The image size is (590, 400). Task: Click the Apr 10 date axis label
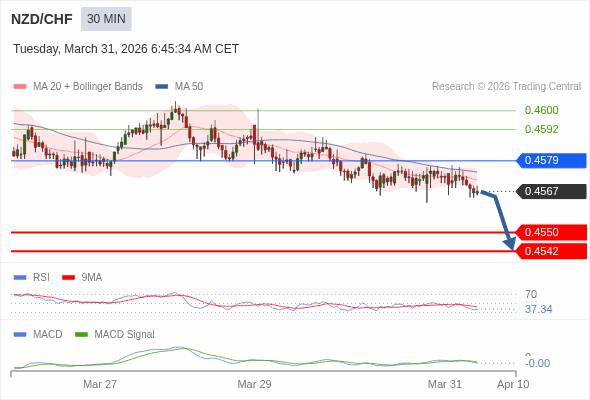[513, 384]
